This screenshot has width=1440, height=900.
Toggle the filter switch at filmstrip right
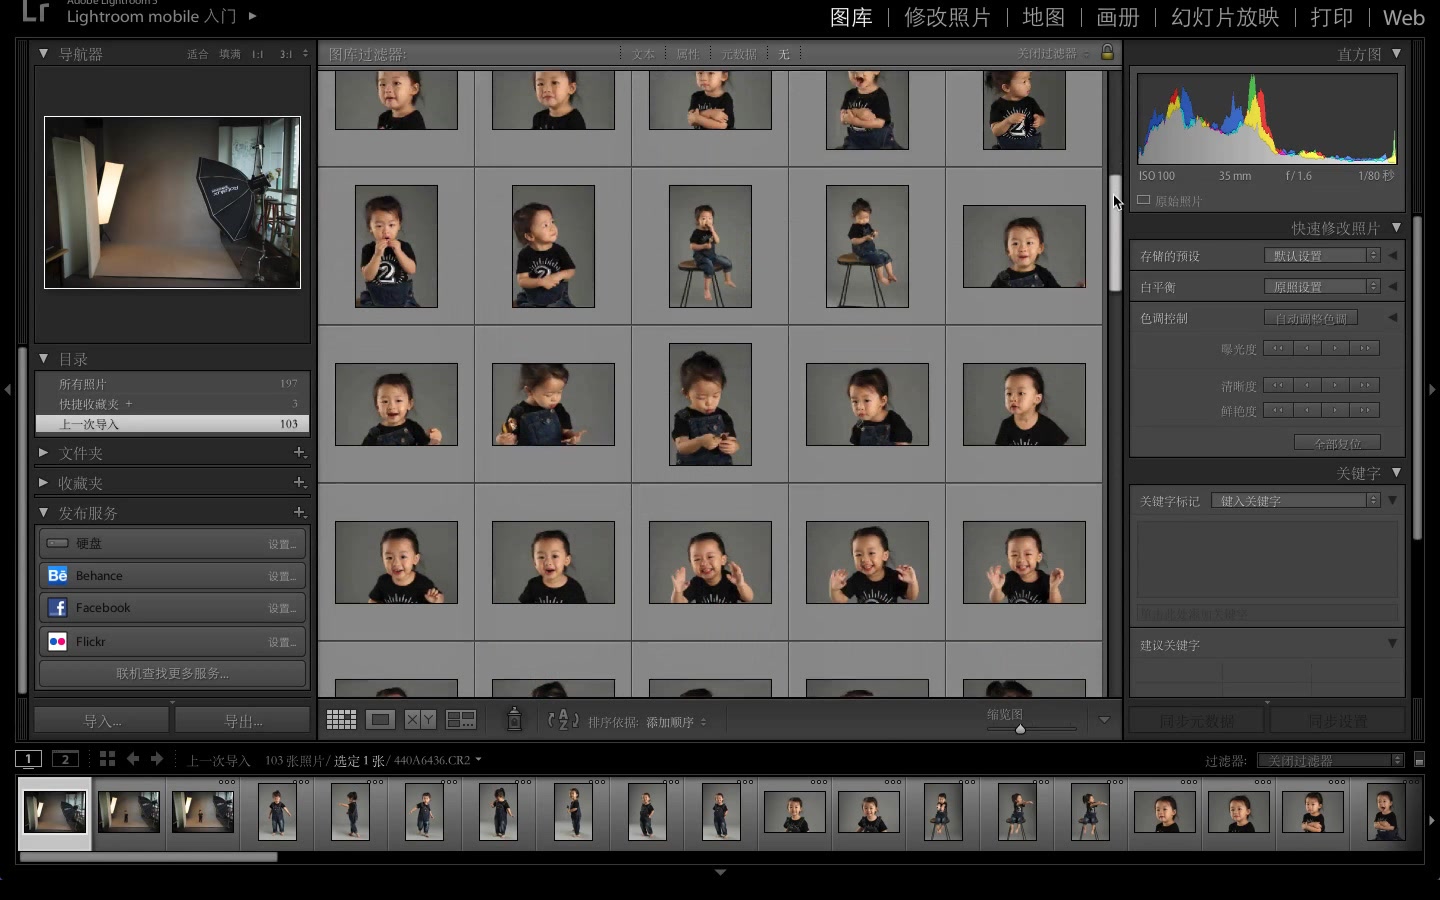[1419, 760]
